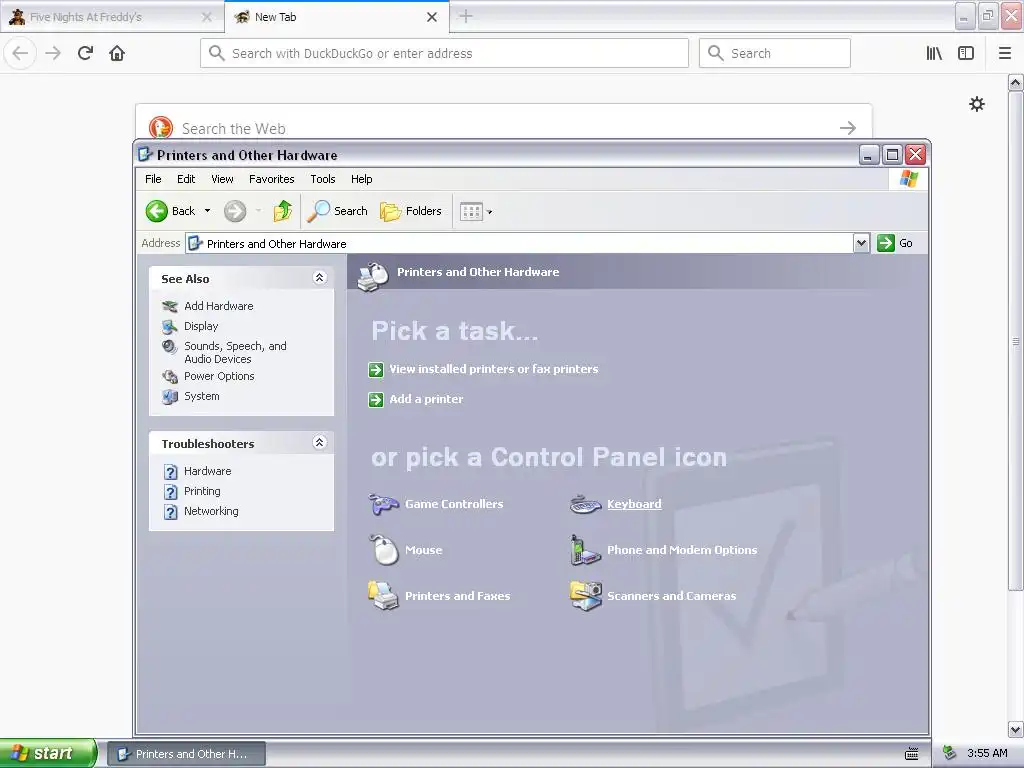Open the Tools menu

pyautogui.click(x=323, y=179)
